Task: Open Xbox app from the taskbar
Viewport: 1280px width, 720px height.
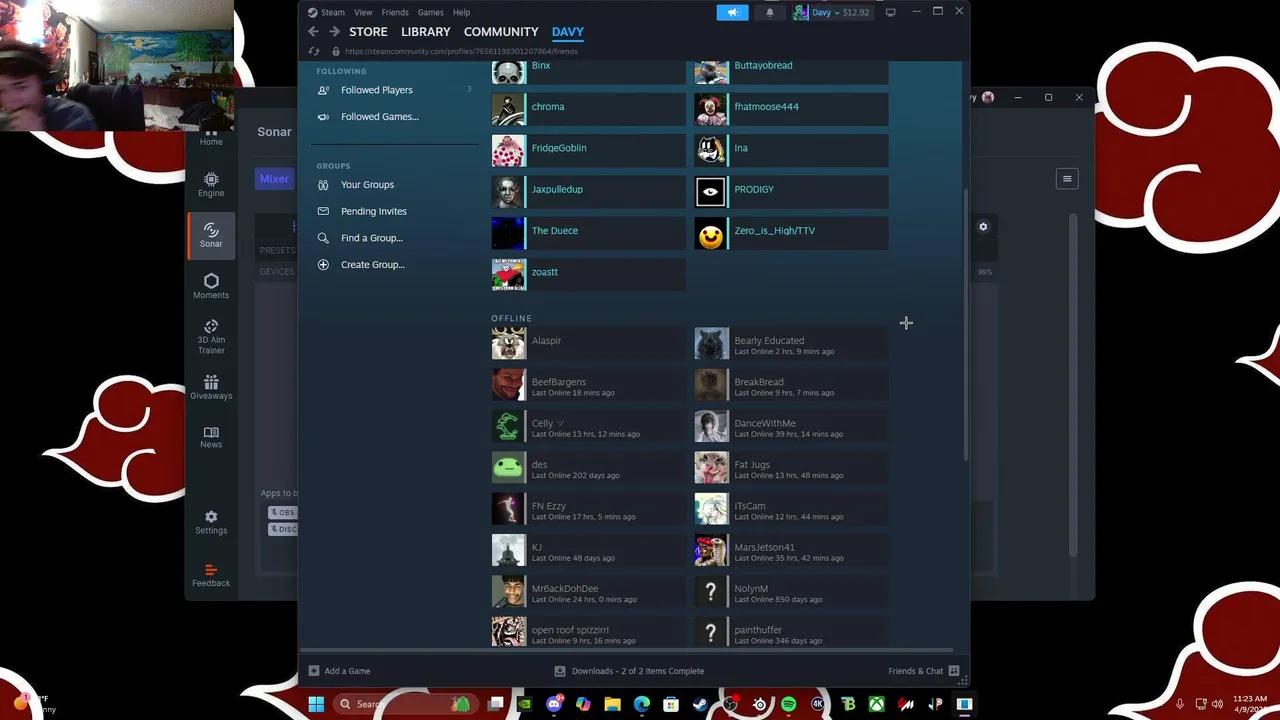Action: [x=876, y=704]
